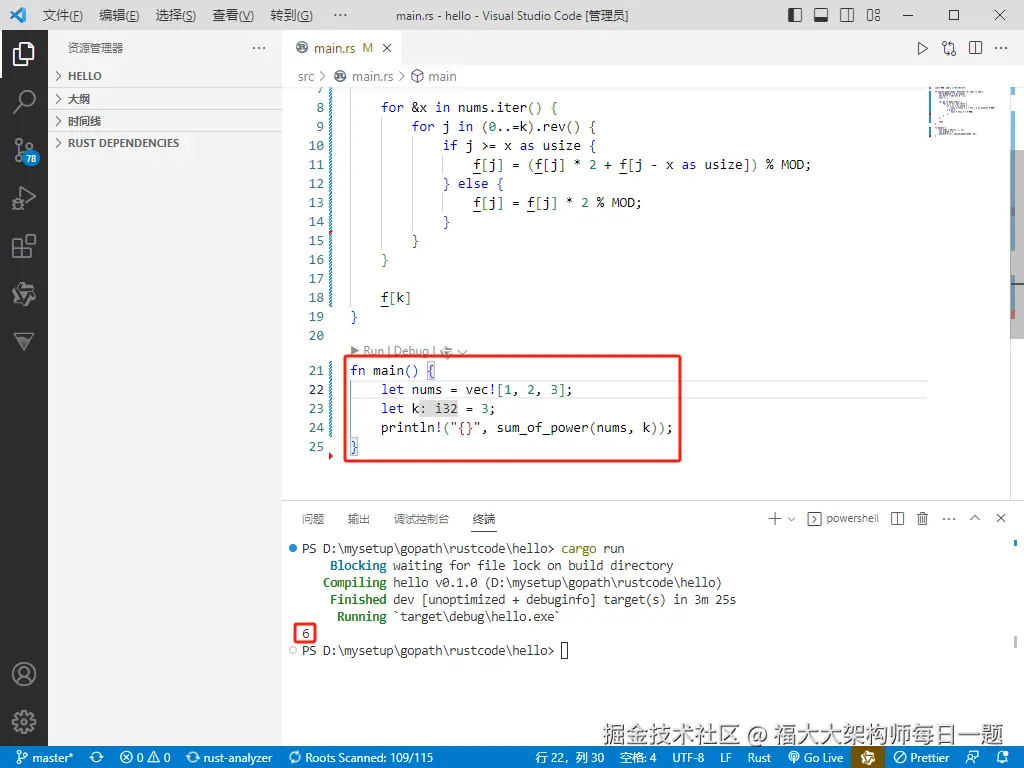This screenshot has height=768, width=1024.
Task: Open the 选择(S) menu
Action: [x=176, y=15]
